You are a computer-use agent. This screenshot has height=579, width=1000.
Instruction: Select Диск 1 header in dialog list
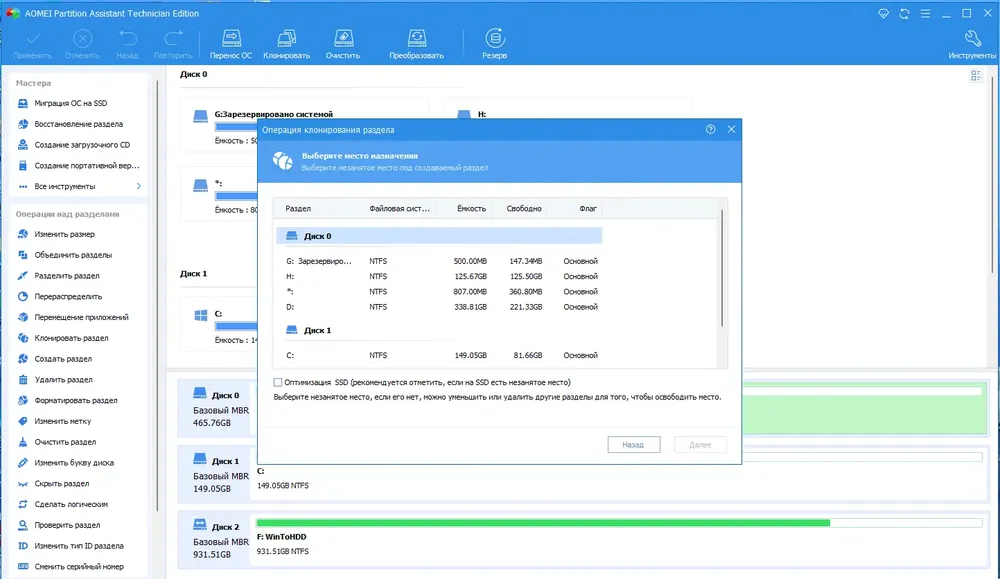pos(439,330)
